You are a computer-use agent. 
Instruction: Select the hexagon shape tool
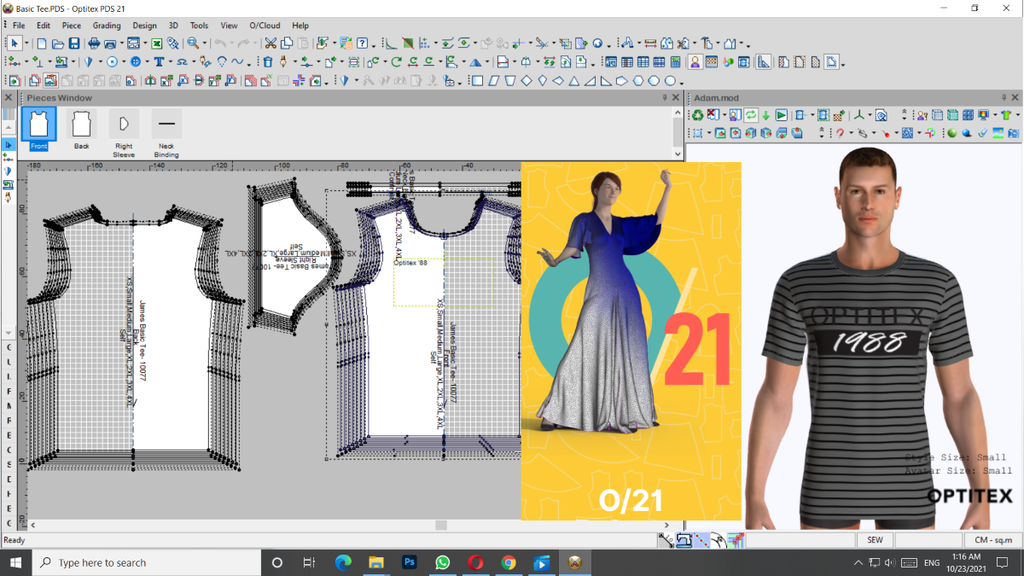638,81
